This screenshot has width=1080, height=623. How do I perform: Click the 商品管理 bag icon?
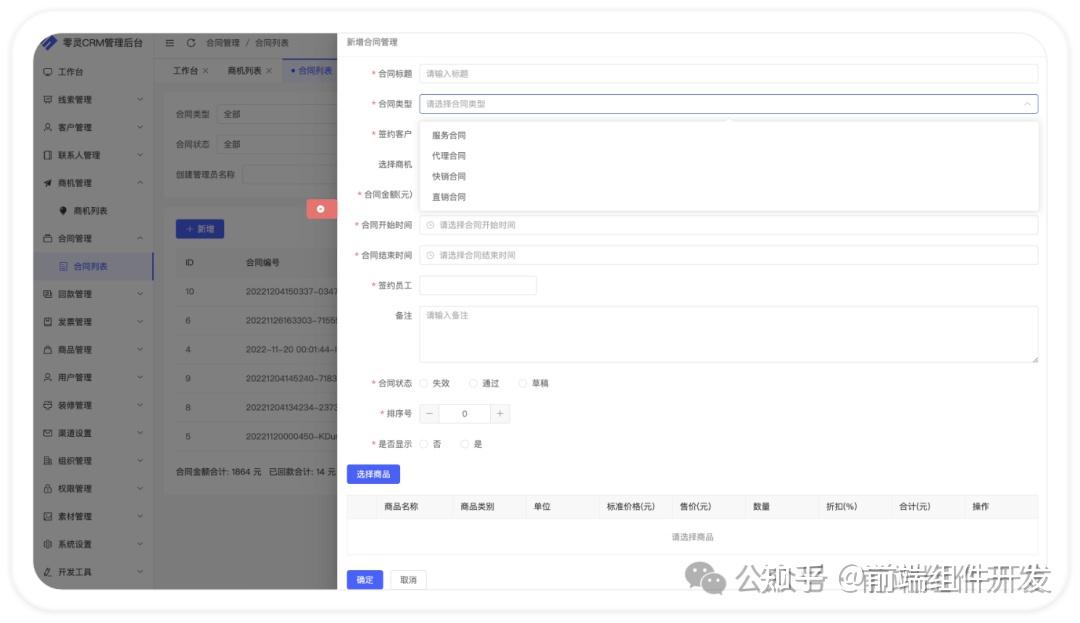tap(48, 350)
